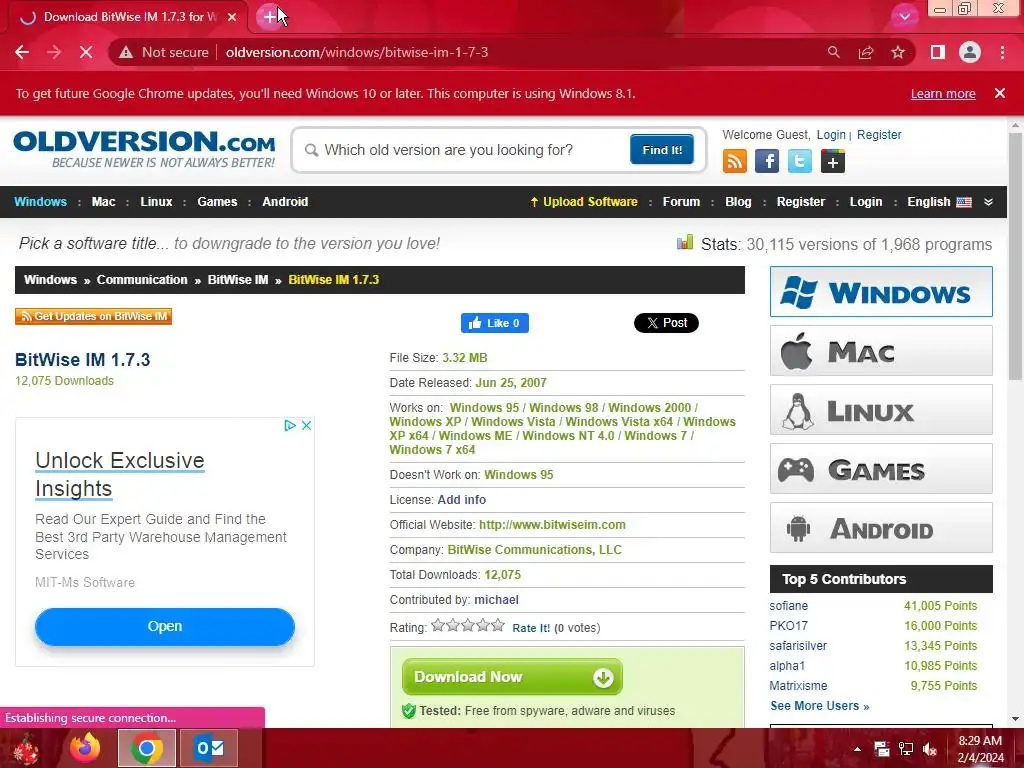Open the Chrome three-dot menu
Viewport: 1024px width, 768px height.
(x=1002, y=52)
